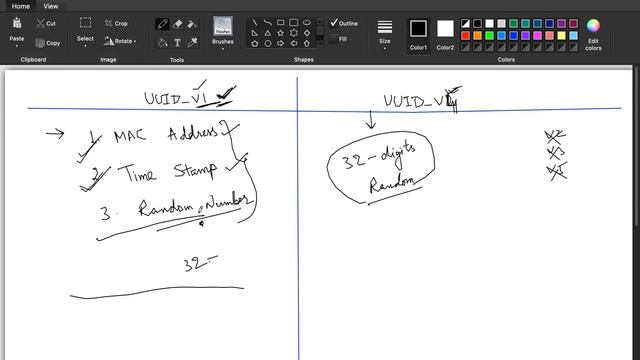Image resolution: width=640 pixels, height=360 pixels.
Task: Pick the curve shape
Action: [x=268, y=22]
